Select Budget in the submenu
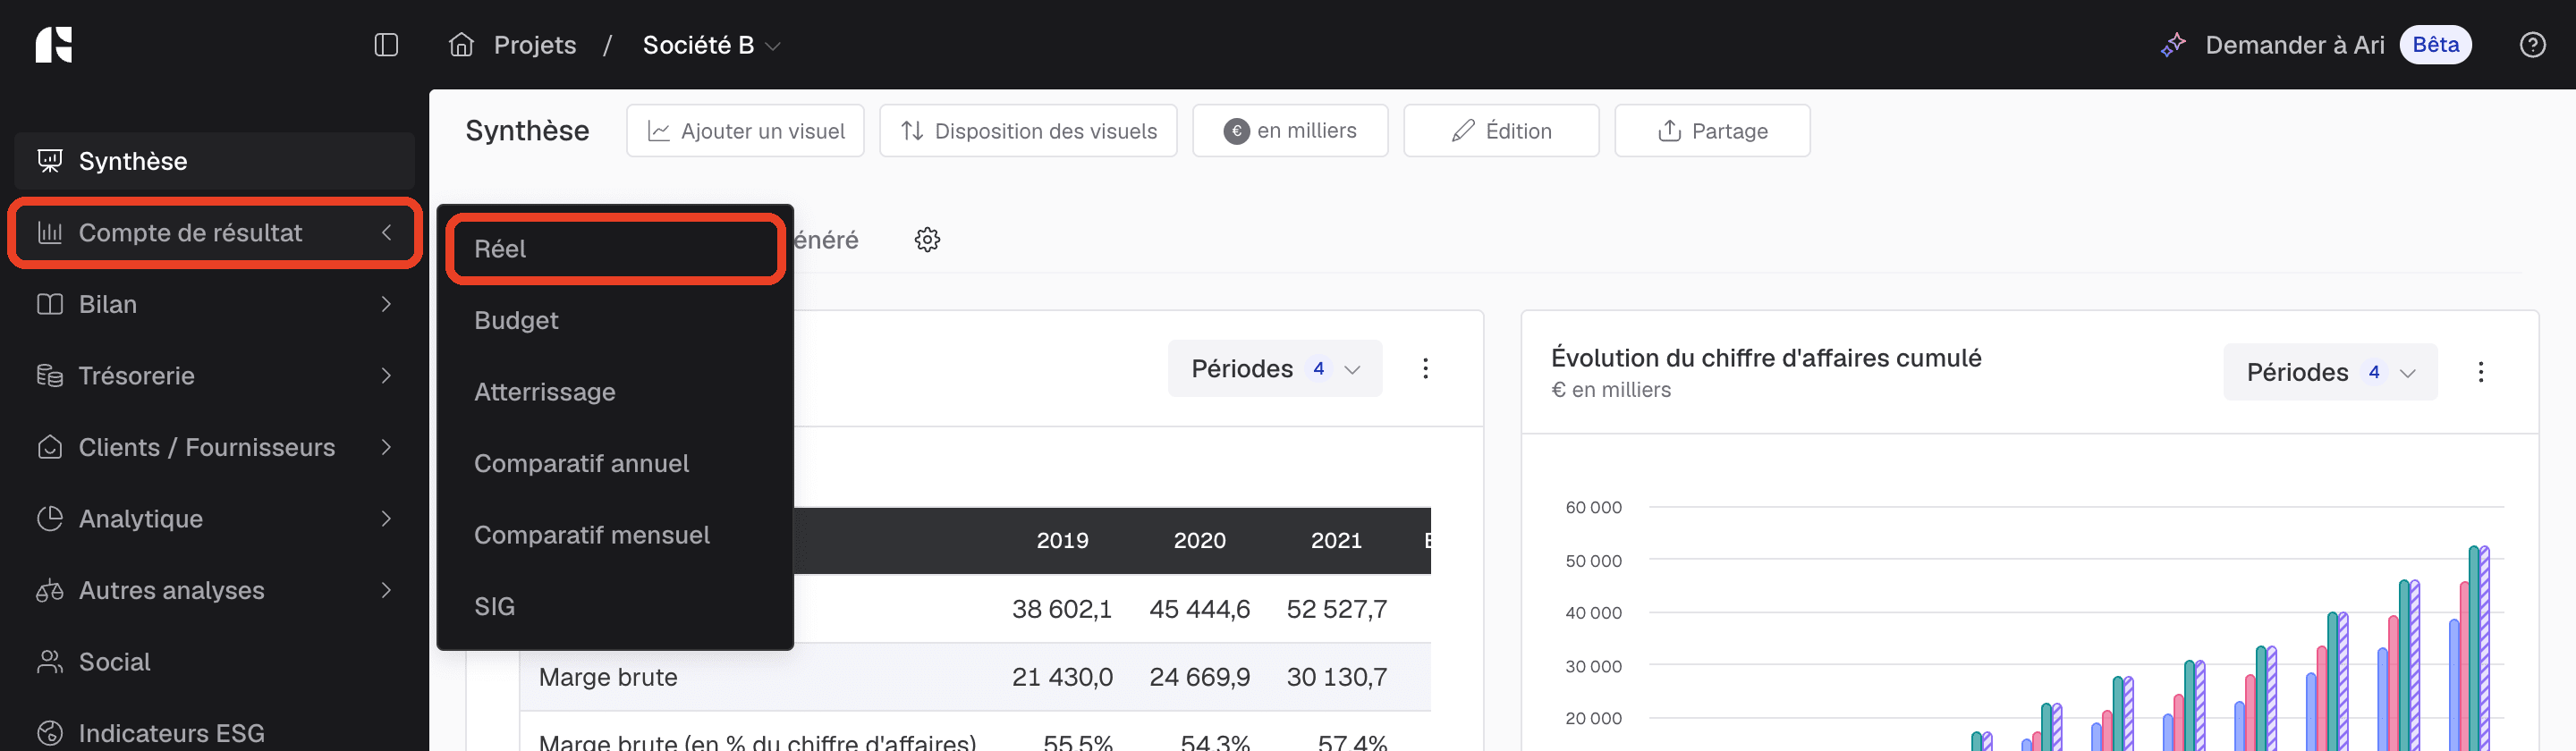2576x751 pixels. click(x=614, y=320)
